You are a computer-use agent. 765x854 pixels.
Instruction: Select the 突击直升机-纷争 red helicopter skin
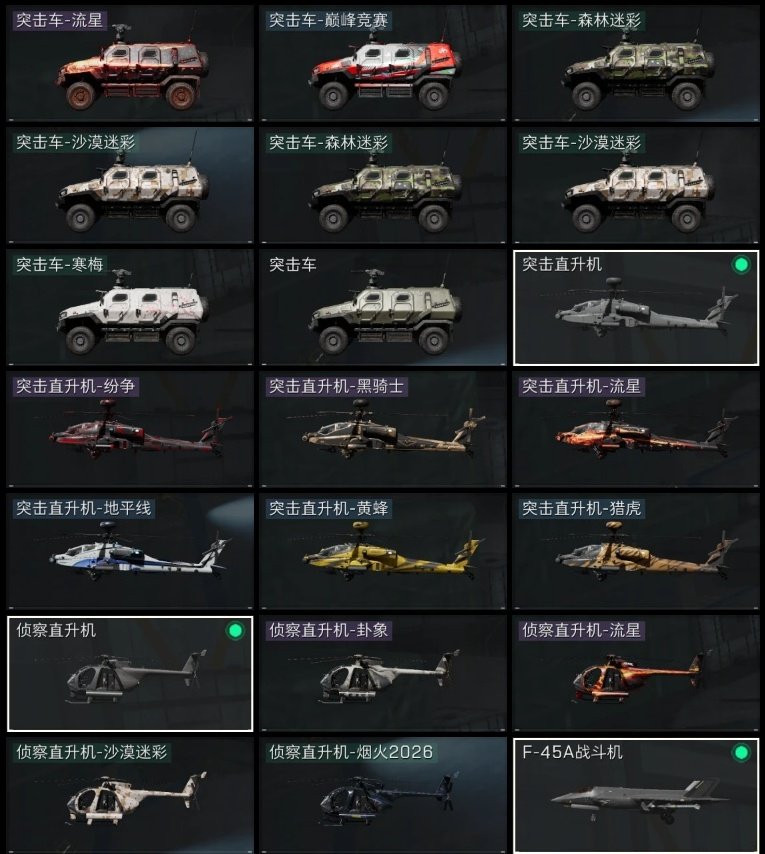coord(130,430)
